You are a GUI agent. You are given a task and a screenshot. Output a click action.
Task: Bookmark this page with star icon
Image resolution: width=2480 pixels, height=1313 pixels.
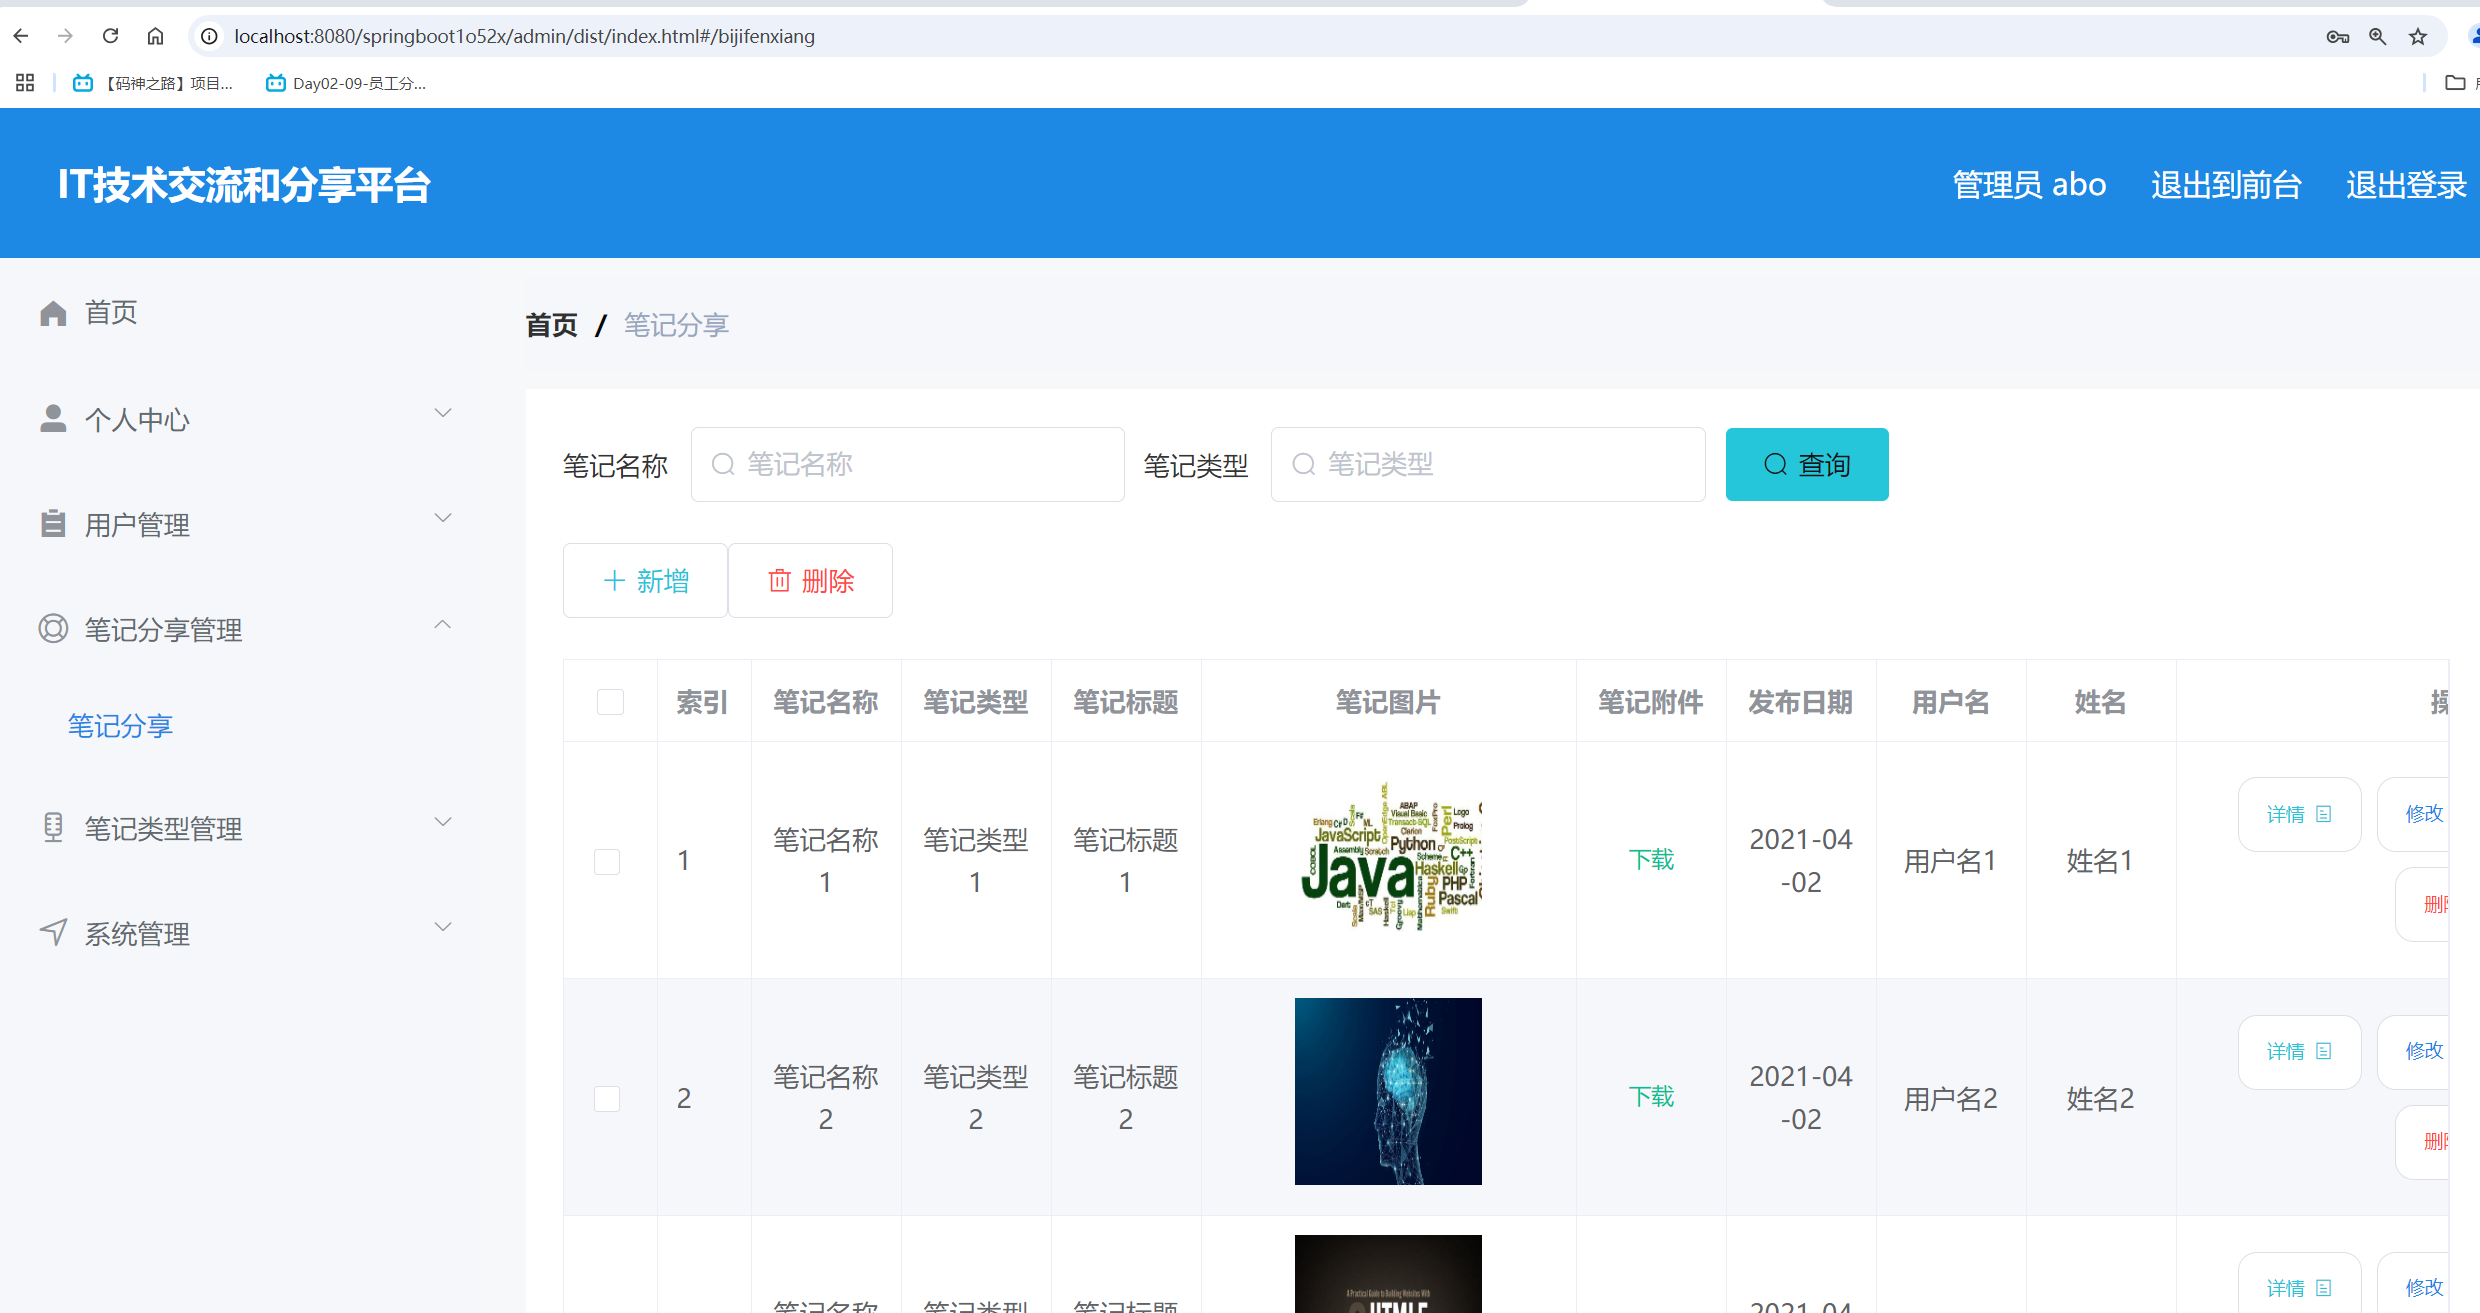tap(2418, 37)
